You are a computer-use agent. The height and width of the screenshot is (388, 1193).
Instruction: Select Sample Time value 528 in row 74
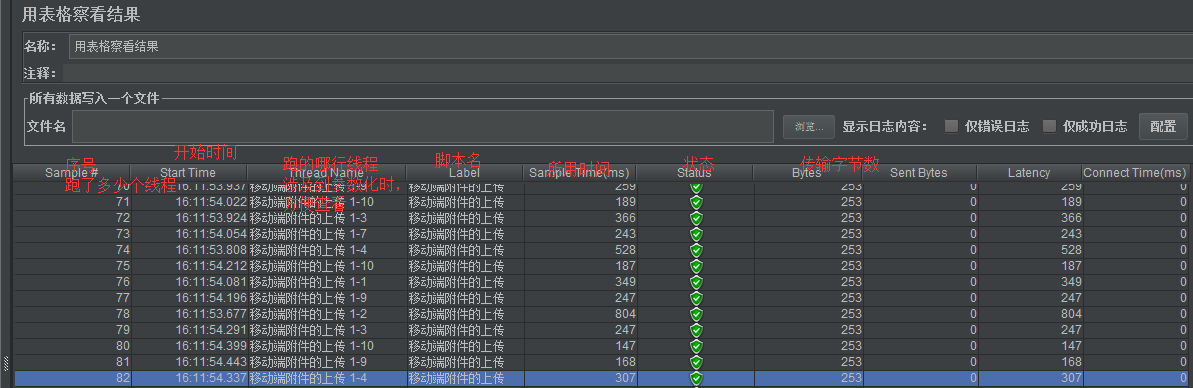coord(580,250)
